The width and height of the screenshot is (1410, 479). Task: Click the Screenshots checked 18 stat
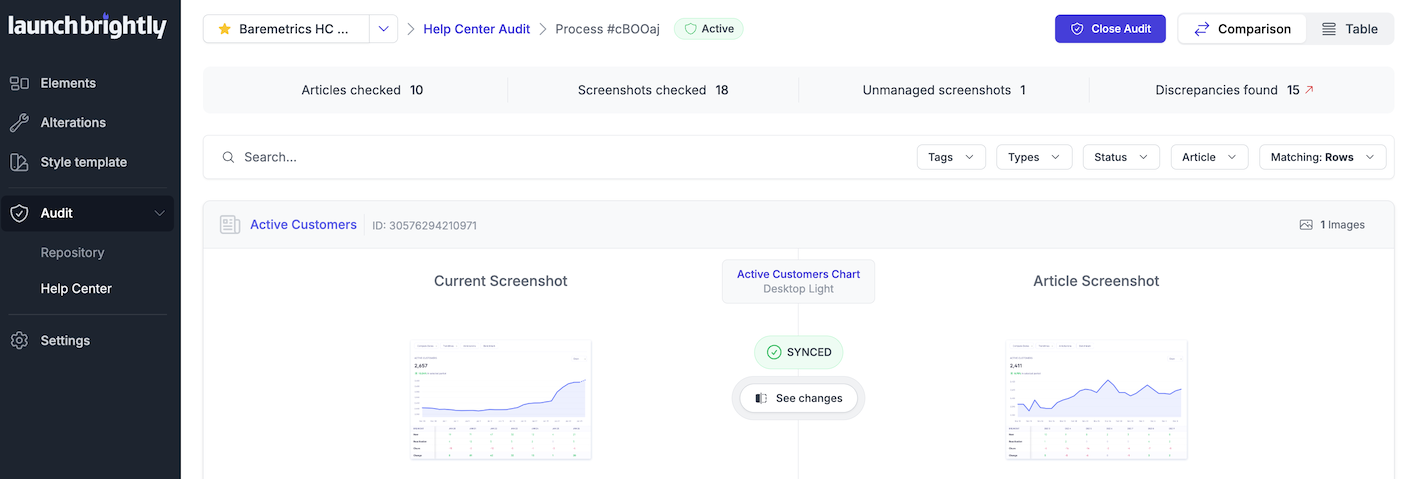[x=653, y=90]
